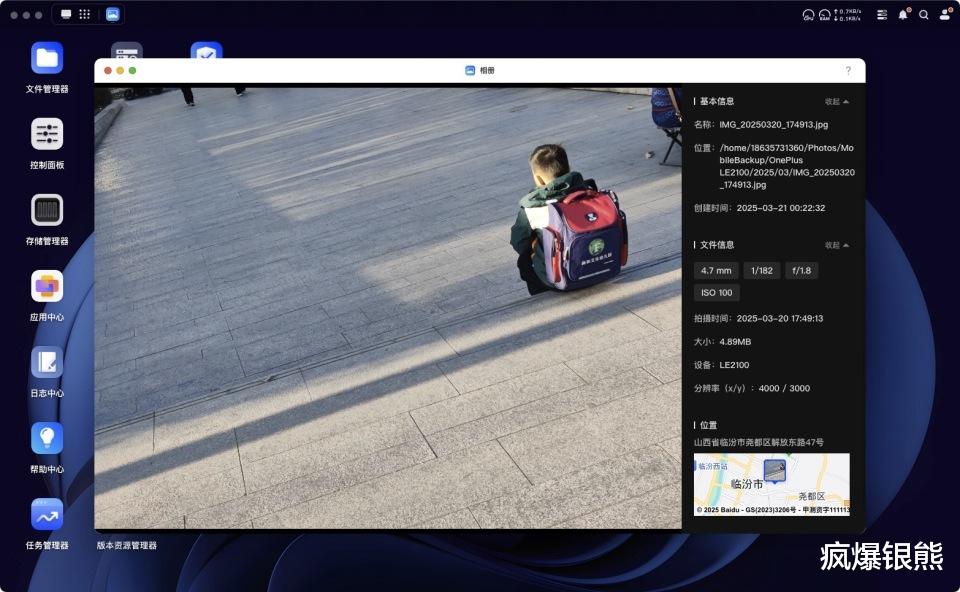Check the CPU usage gauge icon
Screen dimensions: 960x592
[x=808, y=15]
